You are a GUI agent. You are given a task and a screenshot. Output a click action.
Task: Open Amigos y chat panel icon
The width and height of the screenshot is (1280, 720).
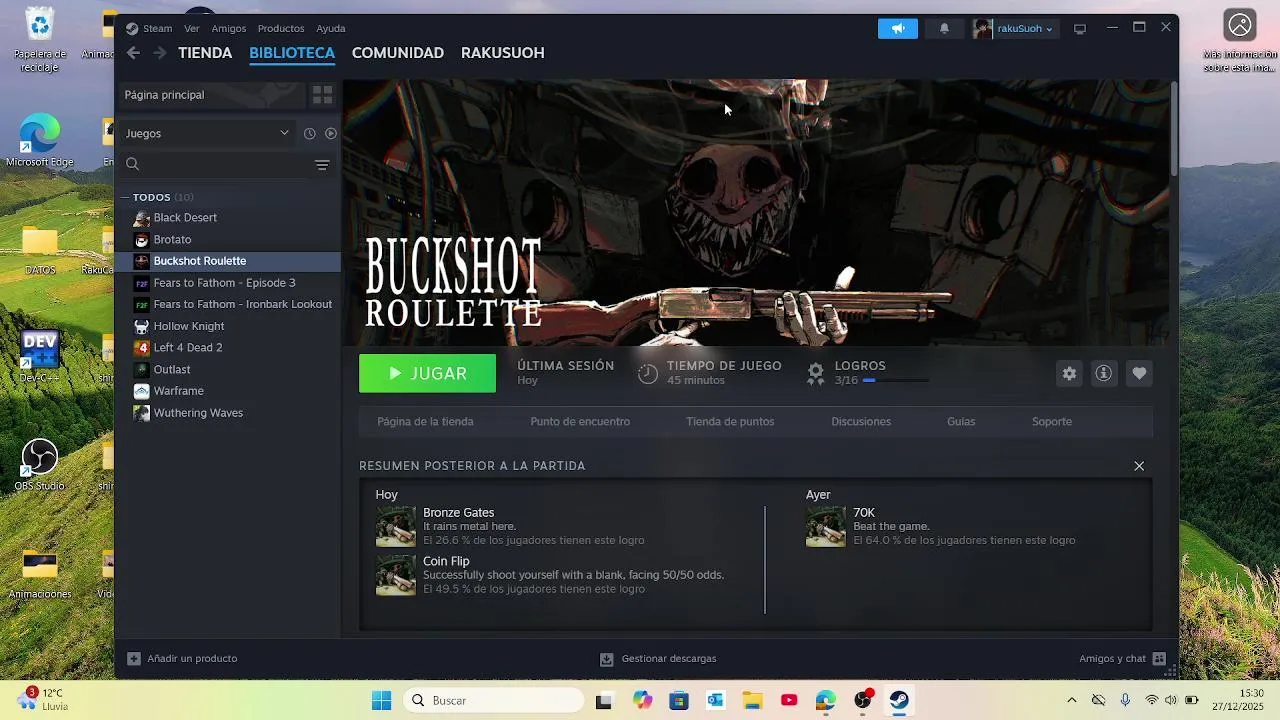tap(1159, 659)
